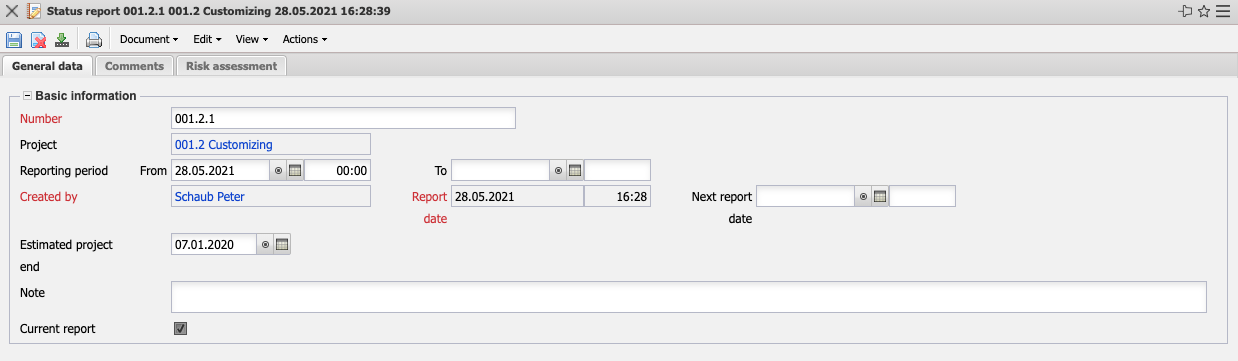Click the dot button beside From date
The image size is (1238, 361).
tap(278, 171)
